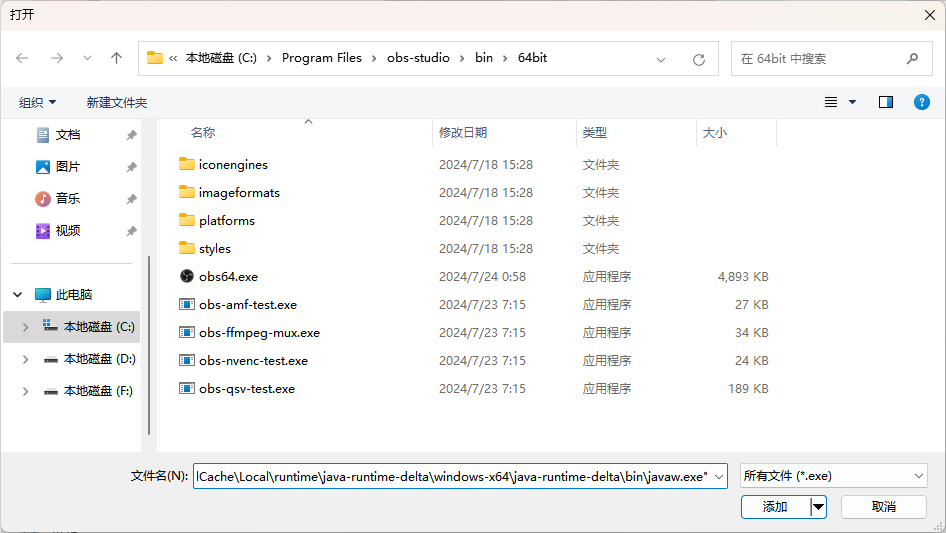This screenshot has height=533, width=946.
Task: Click the 添加 button
Action: click(775, 507)
